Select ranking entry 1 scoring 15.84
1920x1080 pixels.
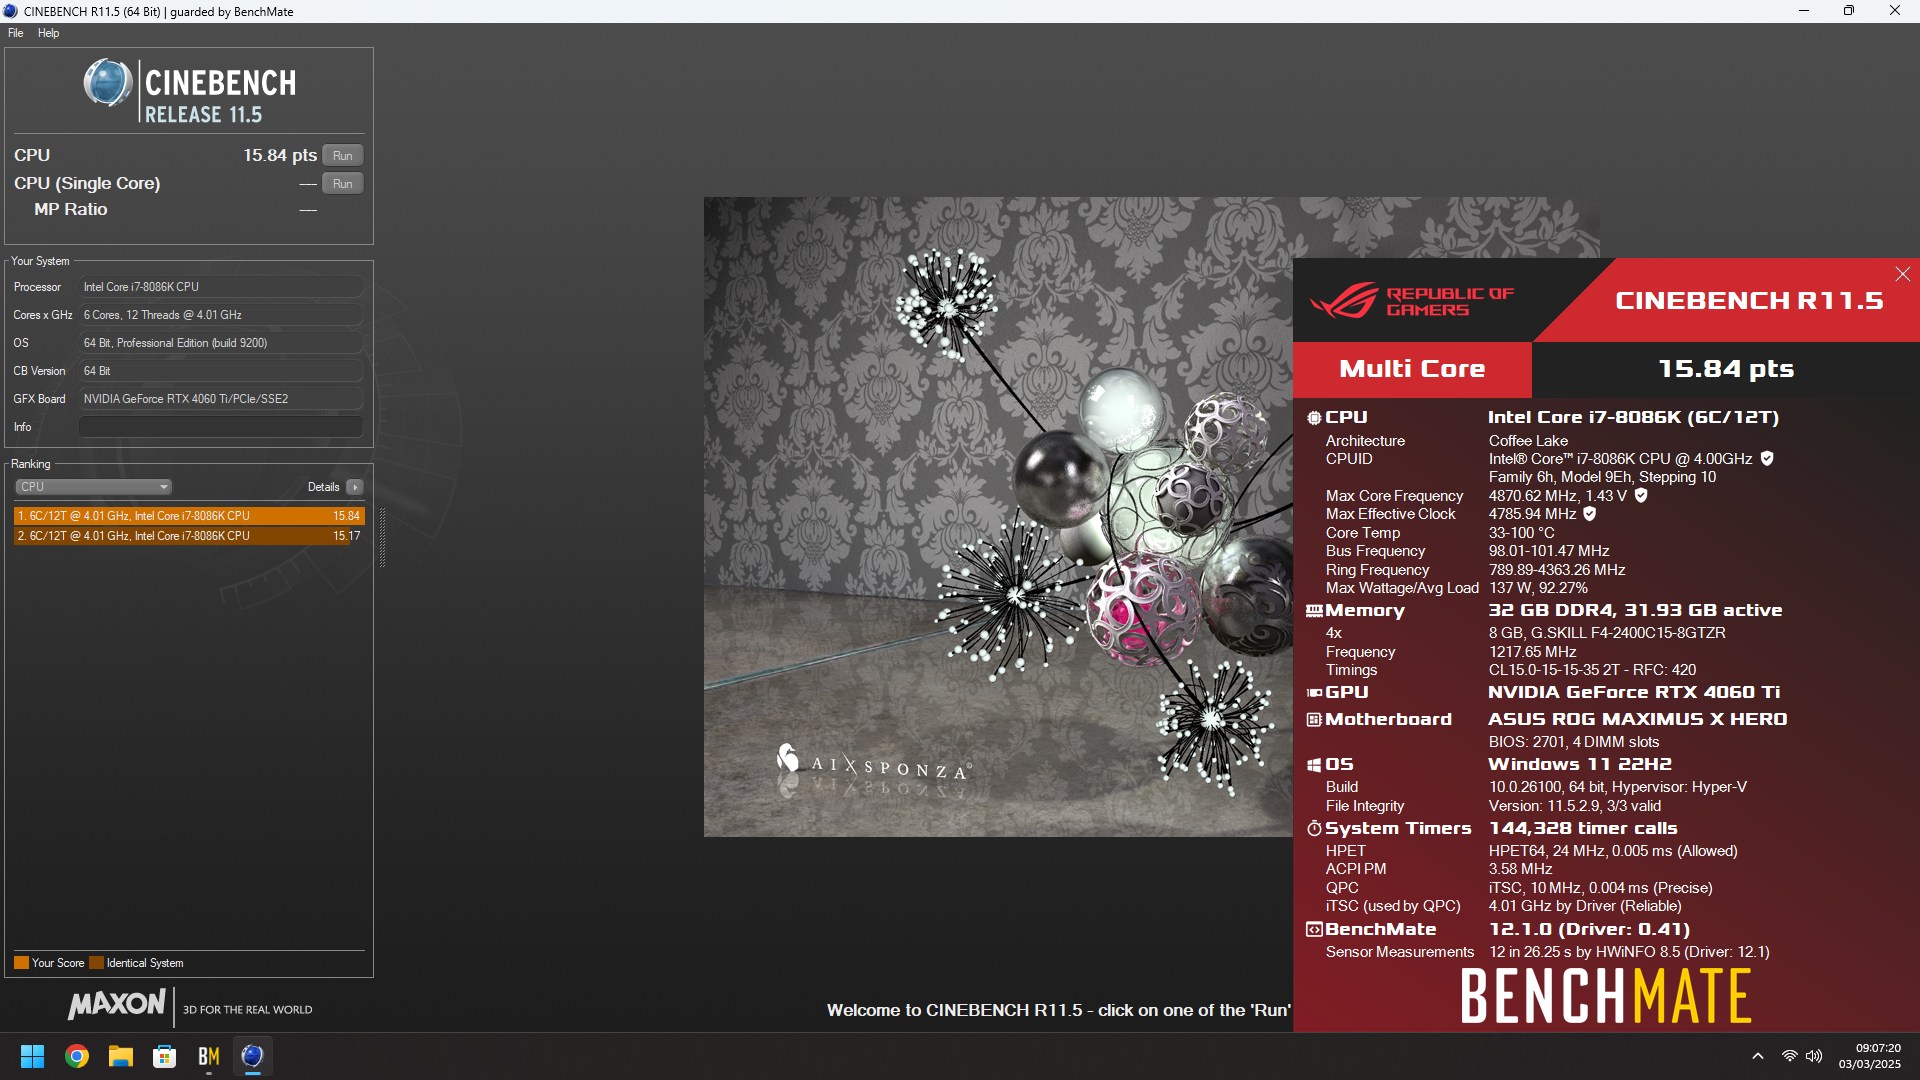[x=189, y=516]
